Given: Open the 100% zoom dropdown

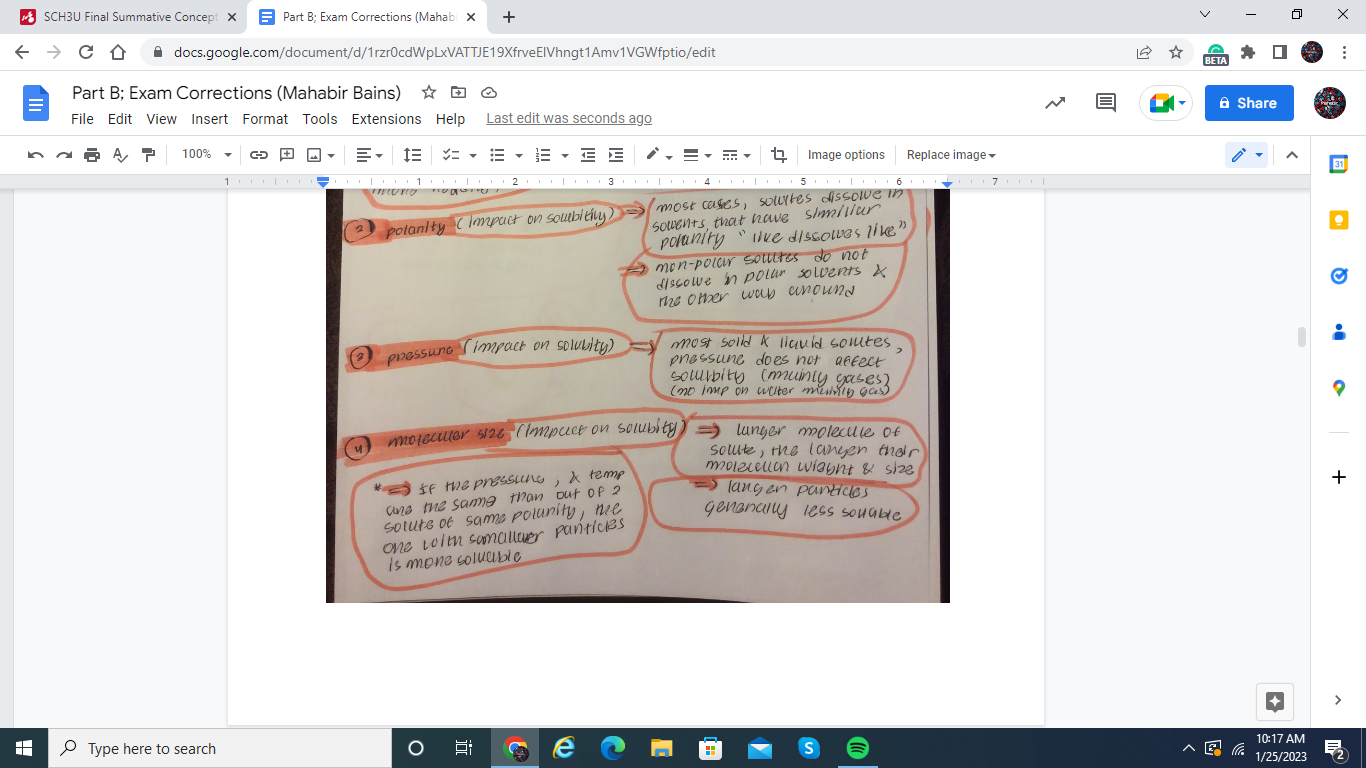Looking at the screenshot, I should (x=206, y=155).
